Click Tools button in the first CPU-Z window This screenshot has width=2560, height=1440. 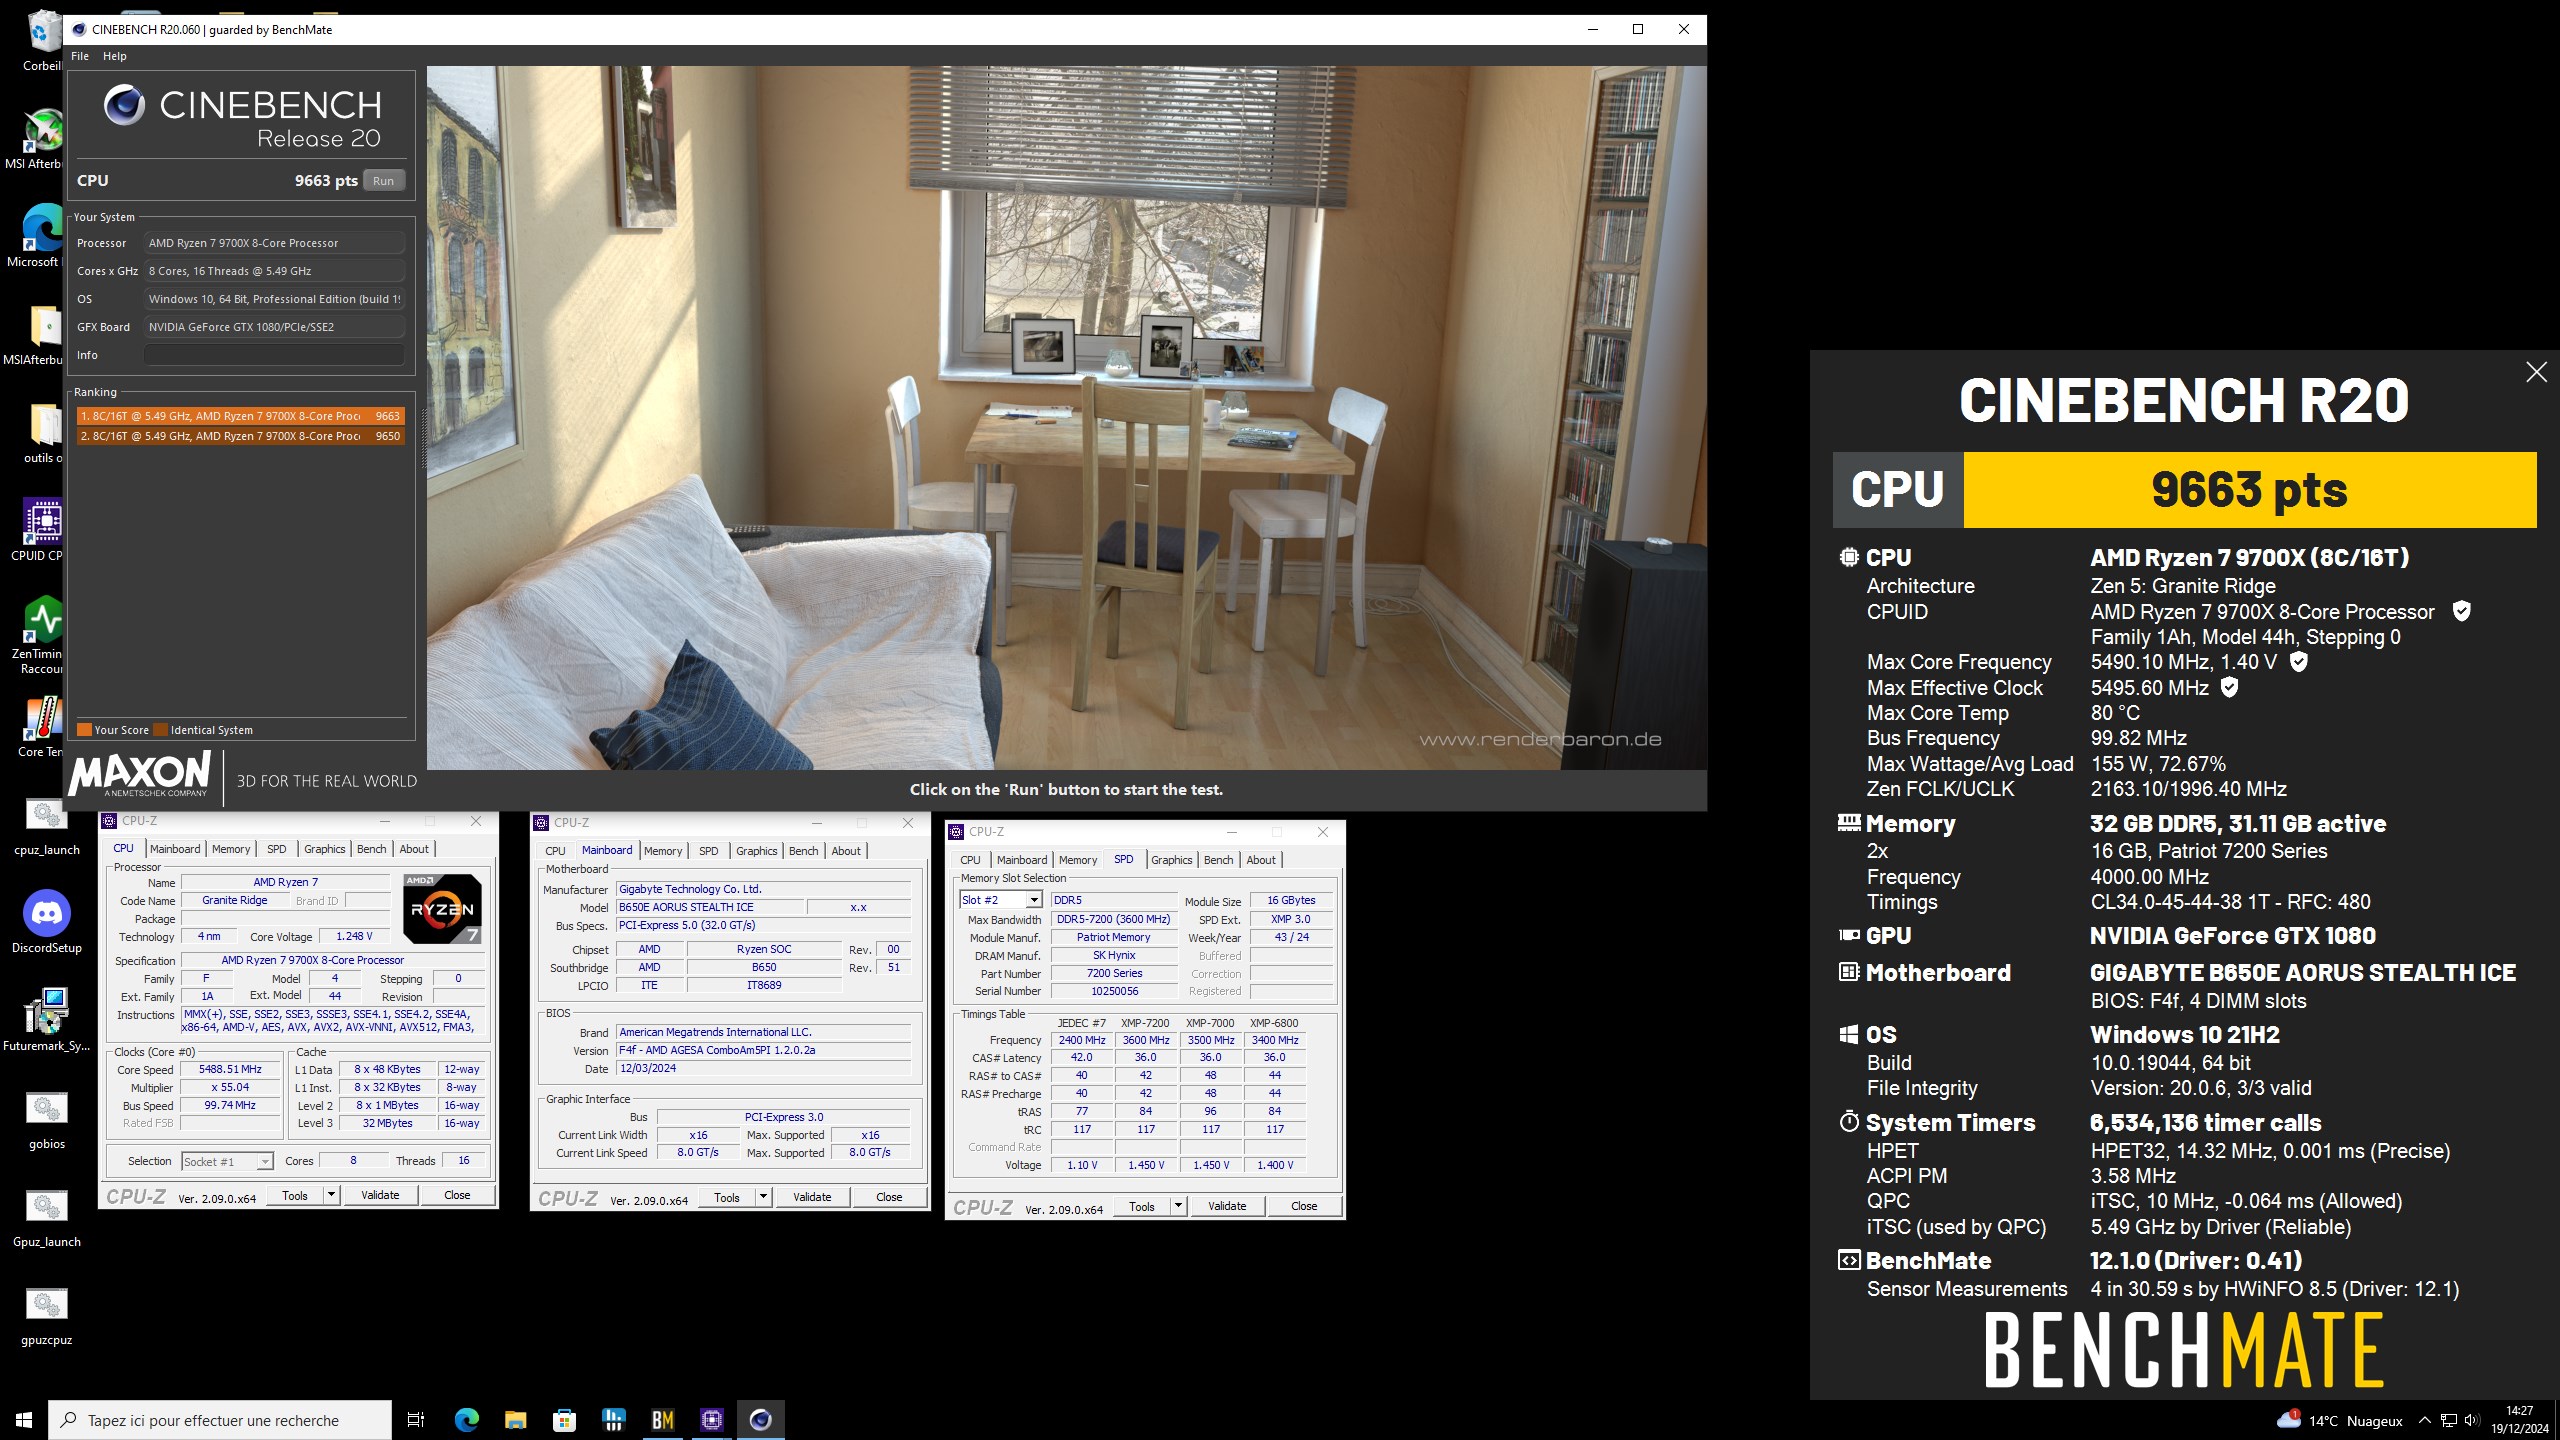coord(295,1195)
